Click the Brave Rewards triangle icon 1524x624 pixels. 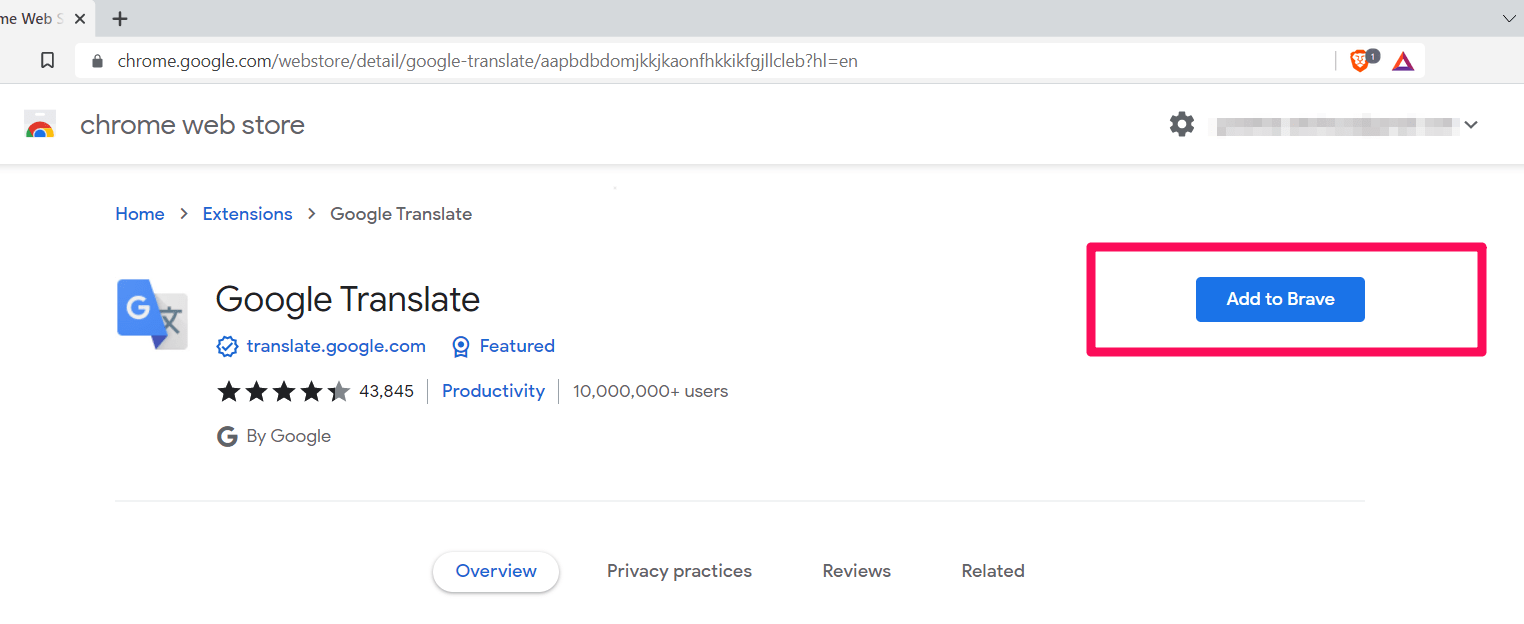coord(1403,60)
